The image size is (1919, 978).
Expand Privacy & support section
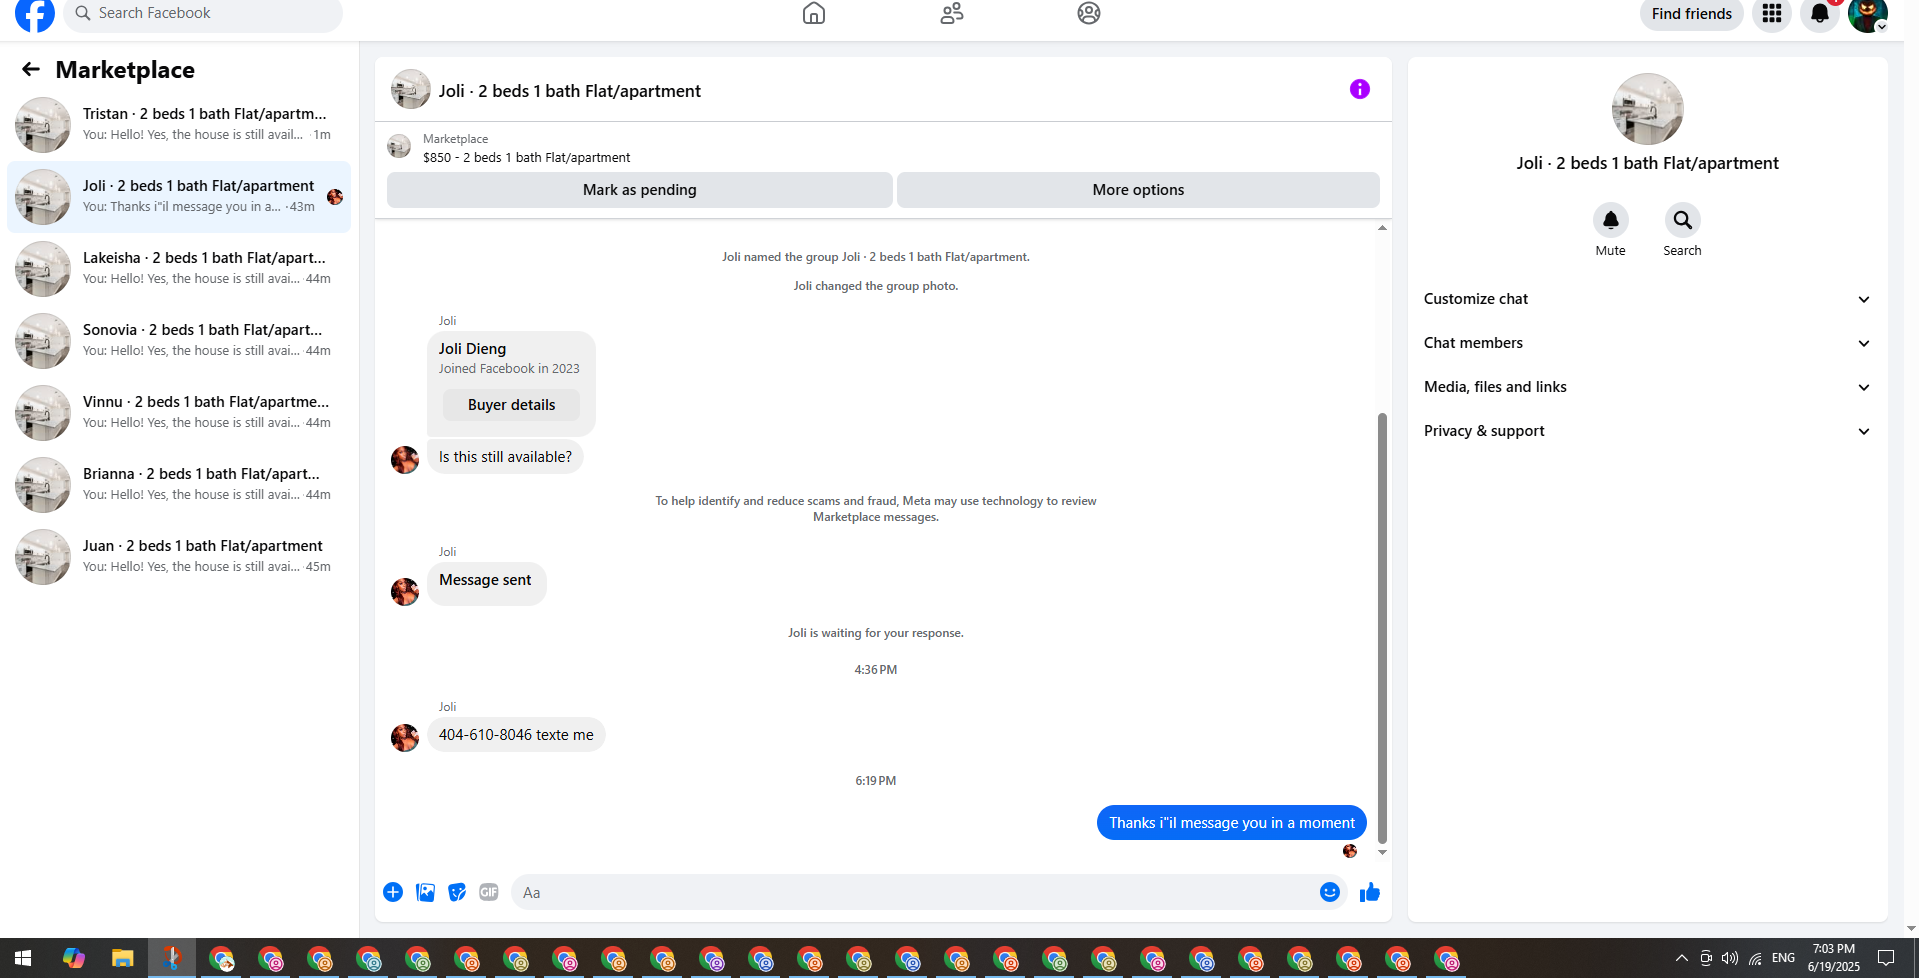[x=1647, y=431]
